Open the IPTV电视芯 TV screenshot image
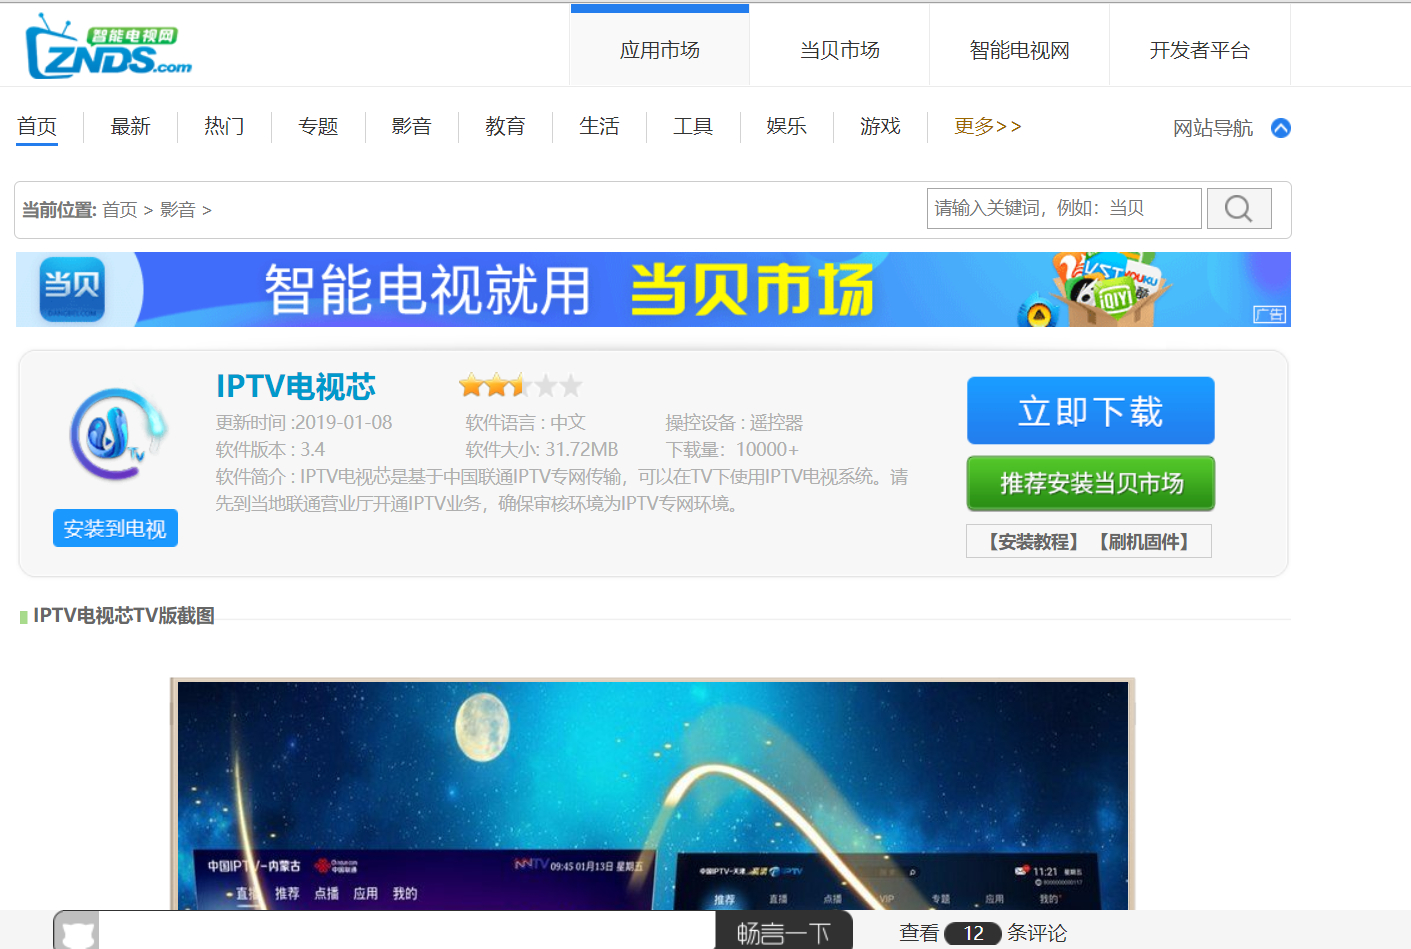Viewport: 1411px width, 949px height. coord(653,795)
